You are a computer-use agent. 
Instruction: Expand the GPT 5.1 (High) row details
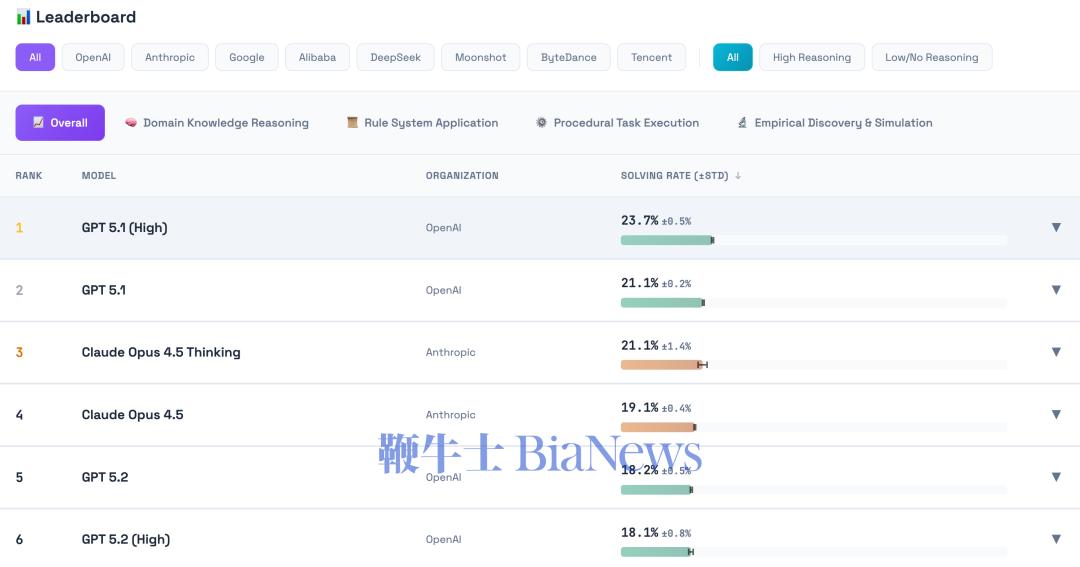(x=1055, y=228)
